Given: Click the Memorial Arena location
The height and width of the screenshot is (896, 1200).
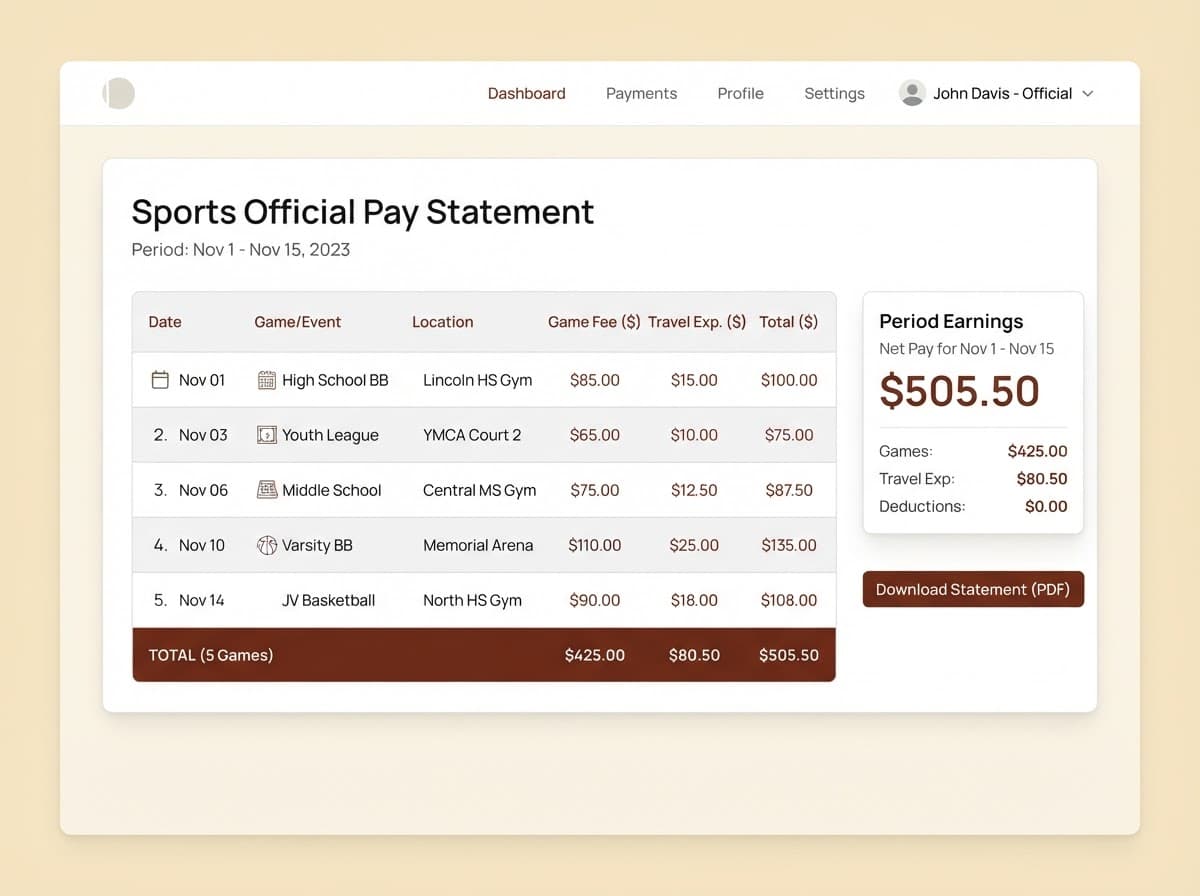Looking at the screenshot, I should click(x=478, y=545).
